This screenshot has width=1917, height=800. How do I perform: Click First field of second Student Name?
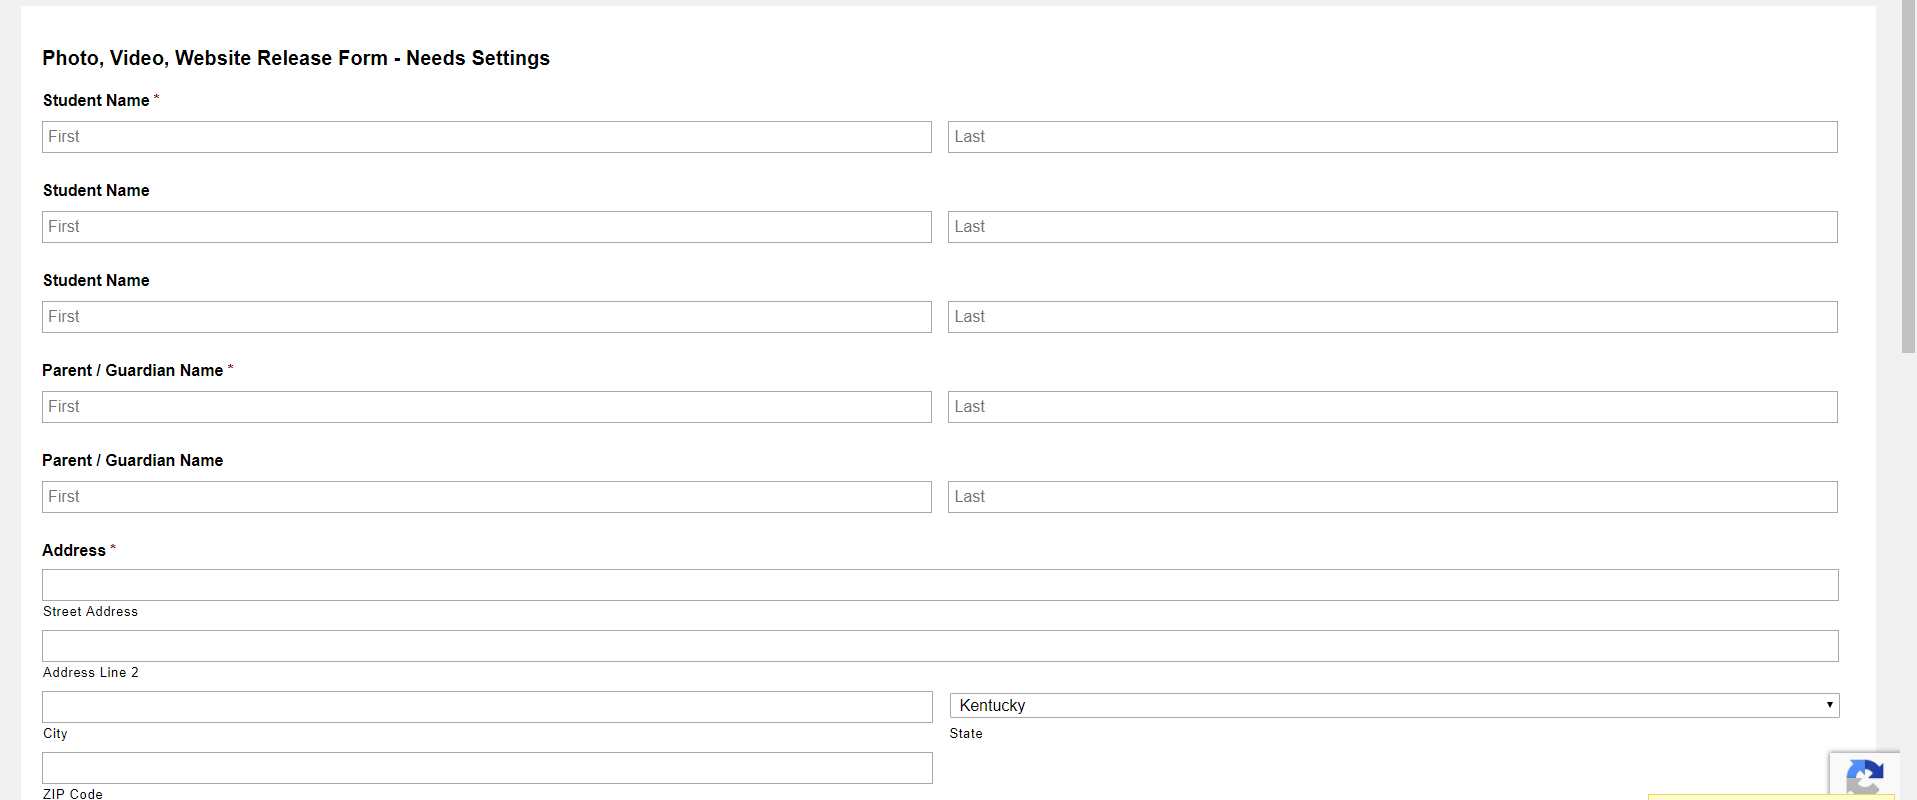click(x=487, y=227)
